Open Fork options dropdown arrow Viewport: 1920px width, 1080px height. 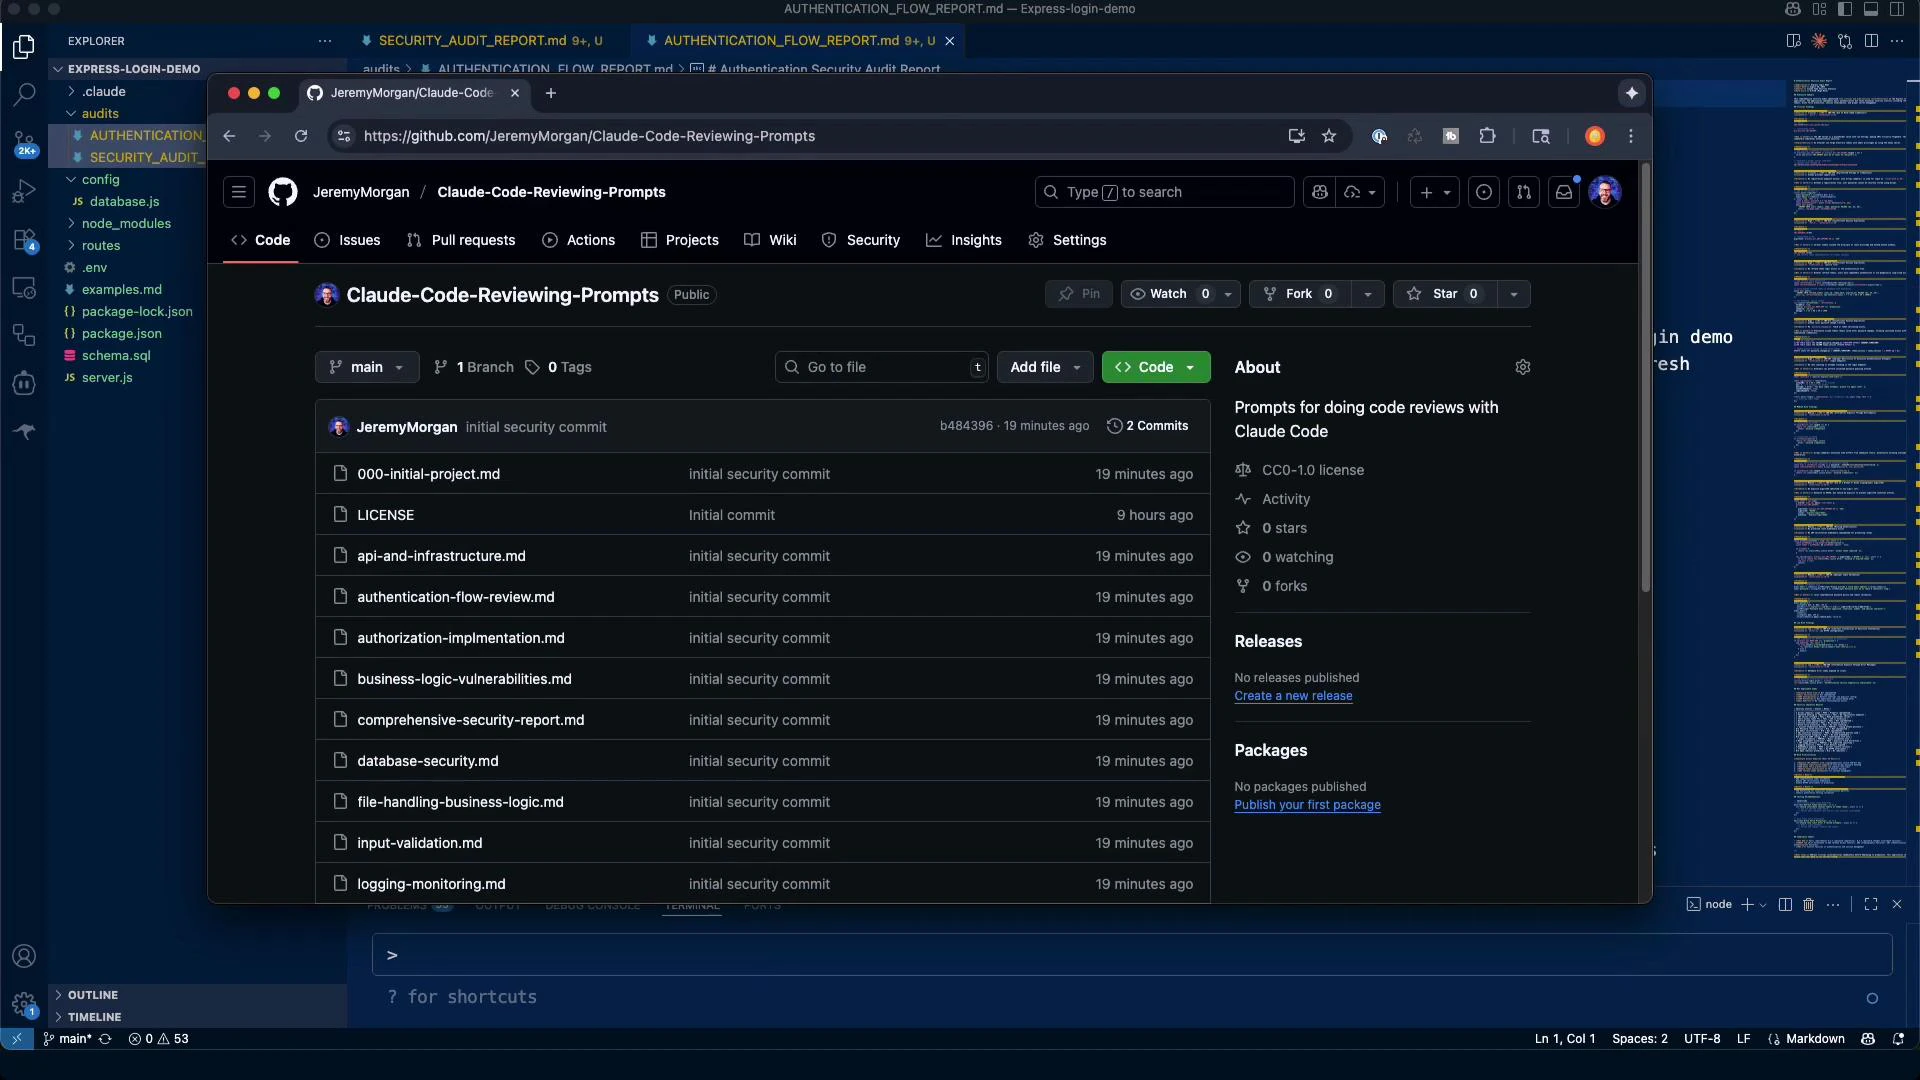coord(1368,294)
